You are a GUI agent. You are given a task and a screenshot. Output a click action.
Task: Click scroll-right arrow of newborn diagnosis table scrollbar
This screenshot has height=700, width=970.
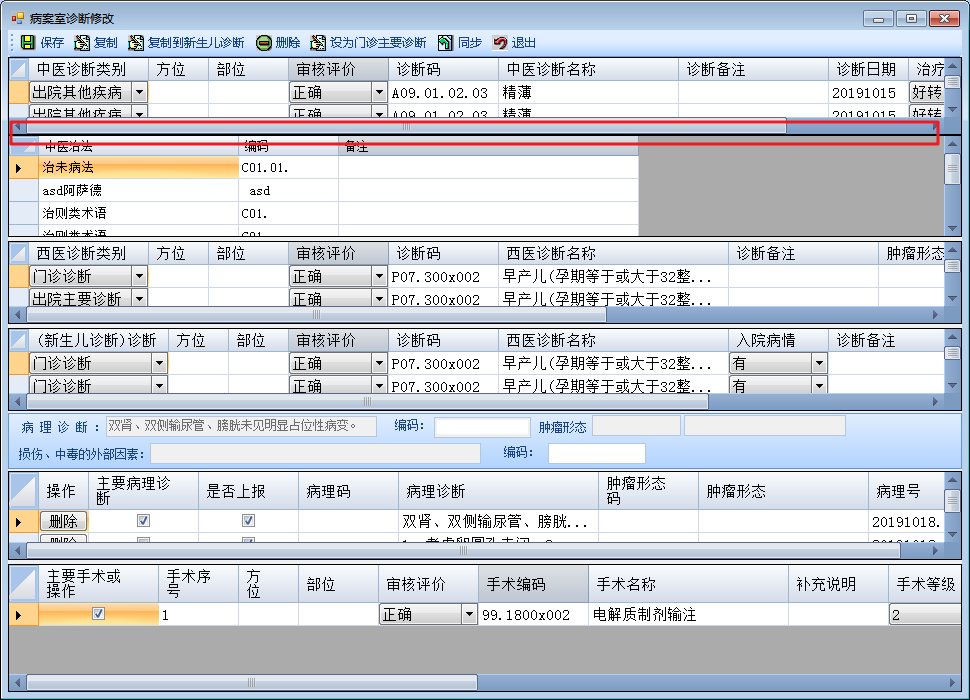(935, 401)
